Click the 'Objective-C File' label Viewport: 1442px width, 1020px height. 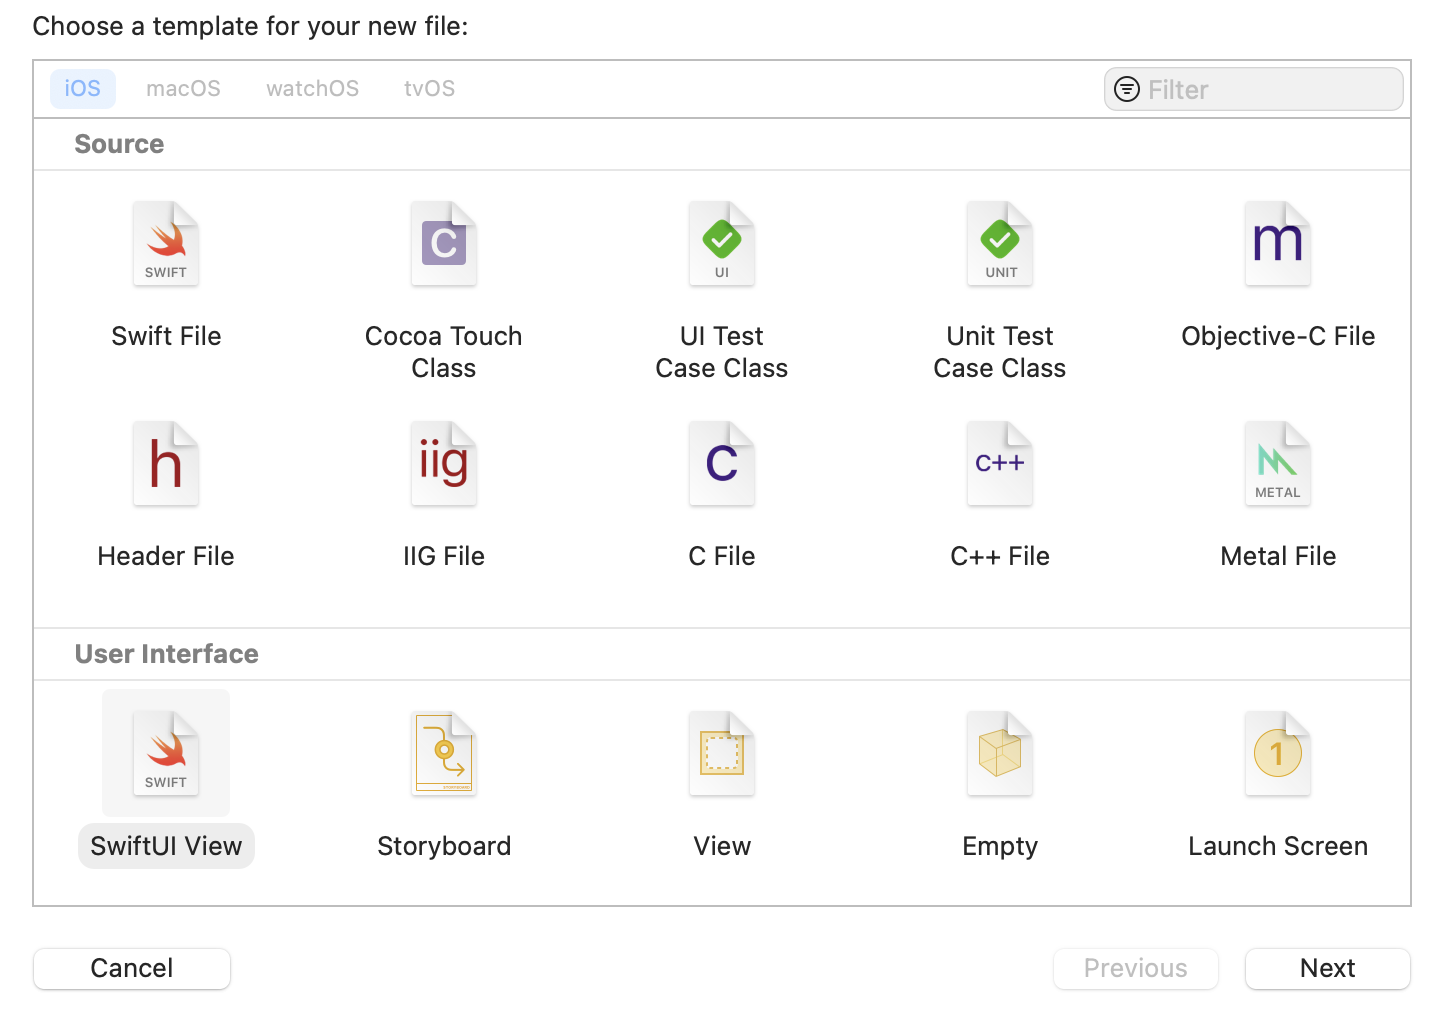click(1278, 336)
